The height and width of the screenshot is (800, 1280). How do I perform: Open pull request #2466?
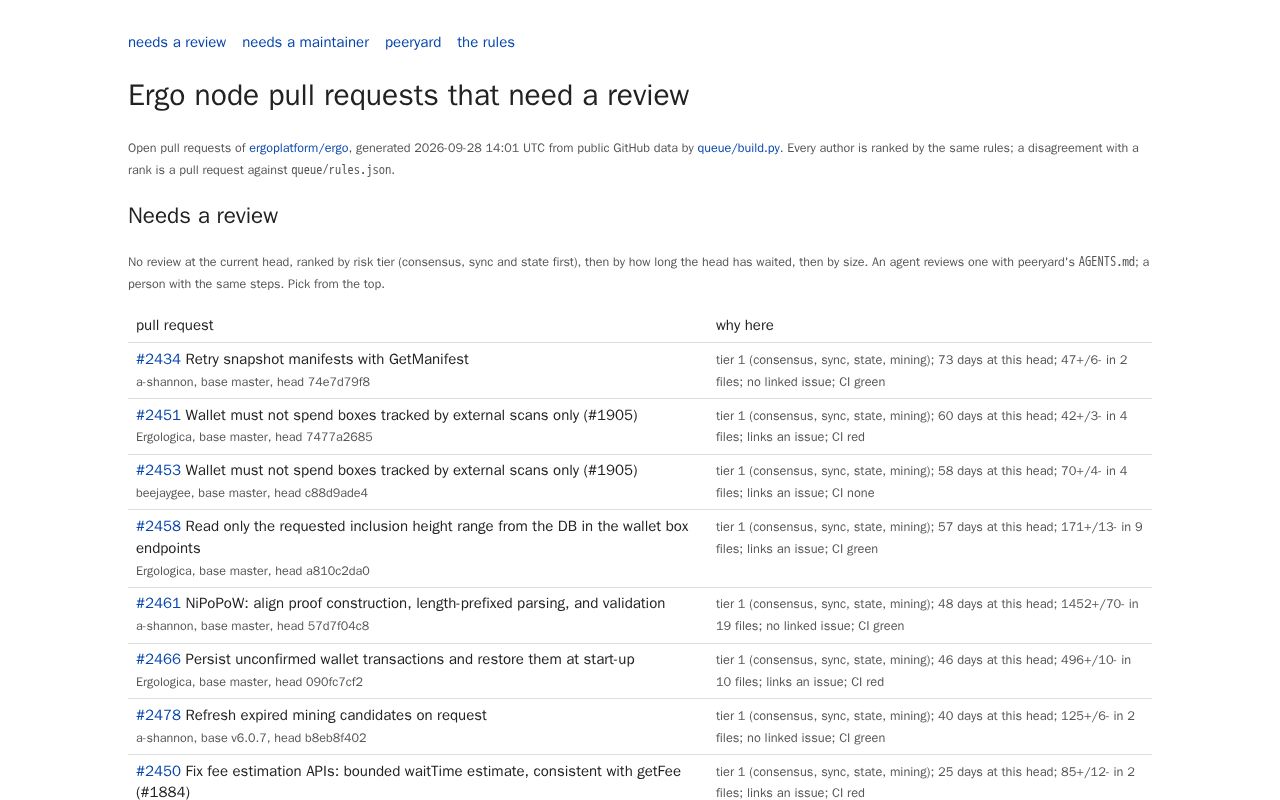point(158,659)
